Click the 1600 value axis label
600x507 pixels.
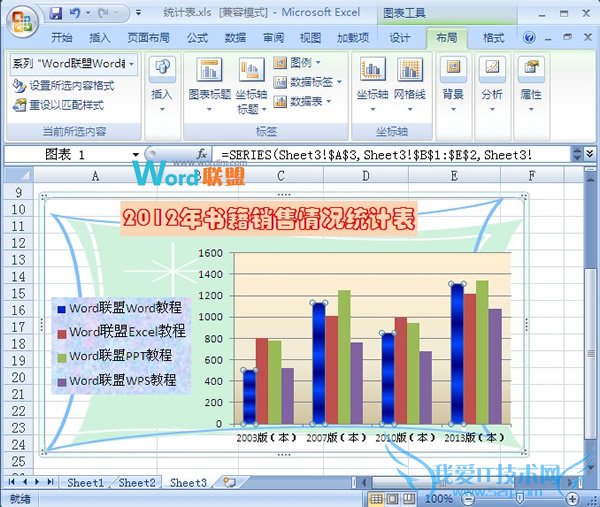coord(210,253)
